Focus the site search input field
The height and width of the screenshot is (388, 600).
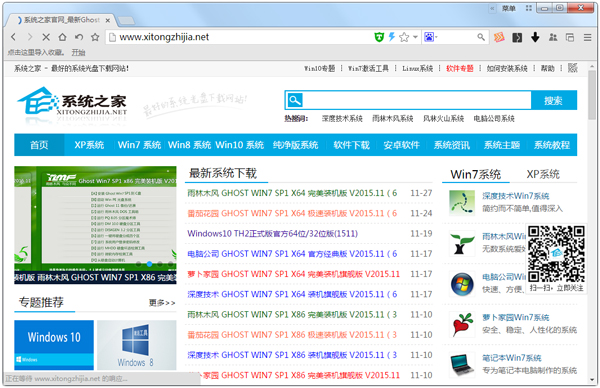pyautogui.click(x=417, y=100)
